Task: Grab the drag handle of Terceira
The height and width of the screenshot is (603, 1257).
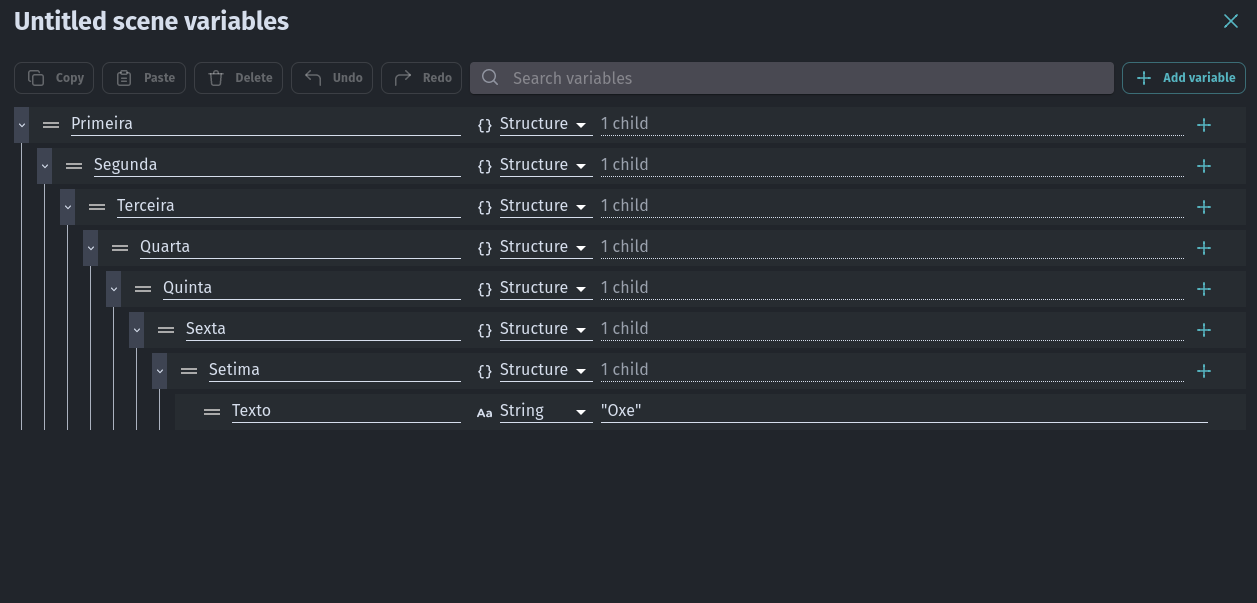Action: [x=97, y=207]
